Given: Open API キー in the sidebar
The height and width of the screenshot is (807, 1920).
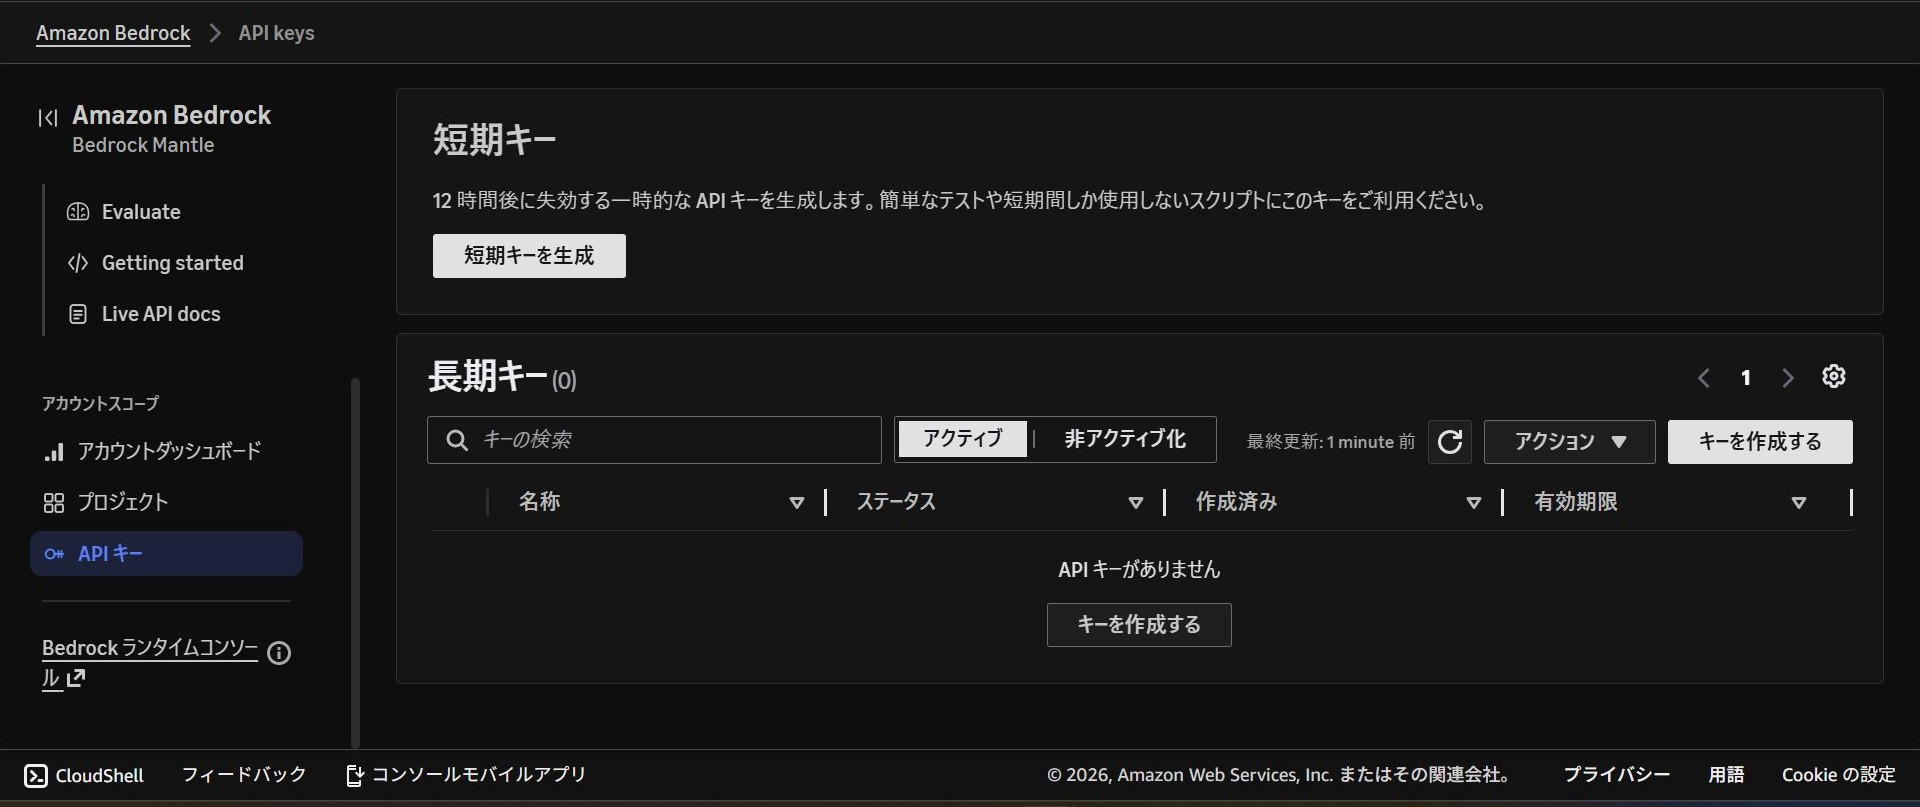Looking at the screenshot, I should (x=166, y=554).
